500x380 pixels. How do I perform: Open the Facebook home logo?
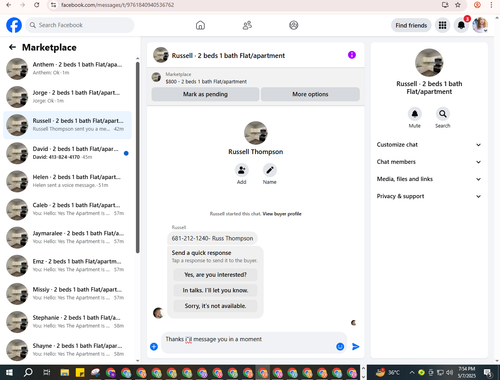pos(14,25)
